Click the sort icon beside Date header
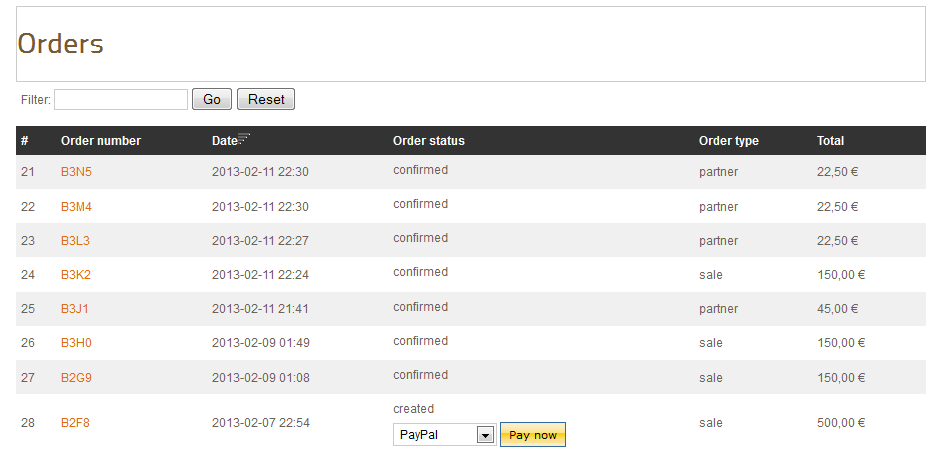 coord(244,137)
